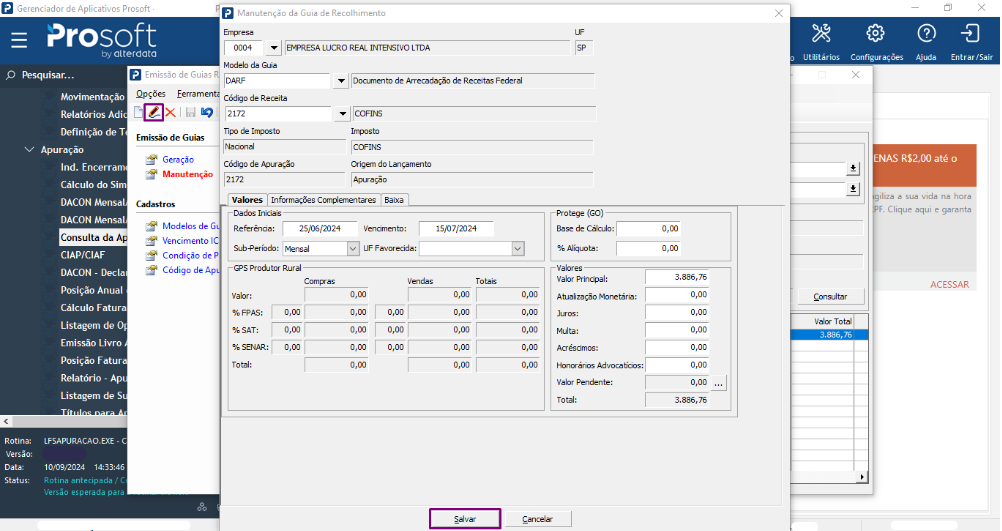This screenshot has width=1002, height=531.
Task: Open the hamburger menu beside Prosoft logo
Action: (x=19, y=40)
